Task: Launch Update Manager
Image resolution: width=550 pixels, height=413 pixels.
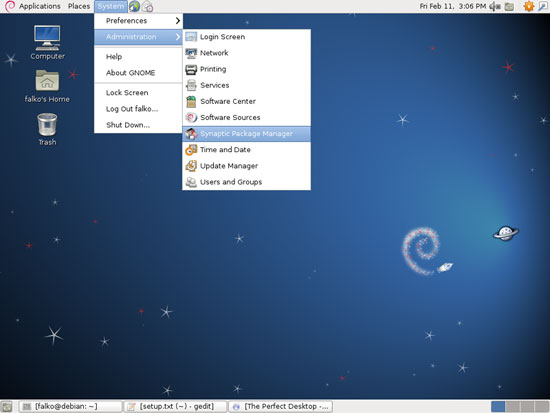Action: point(247,166)
